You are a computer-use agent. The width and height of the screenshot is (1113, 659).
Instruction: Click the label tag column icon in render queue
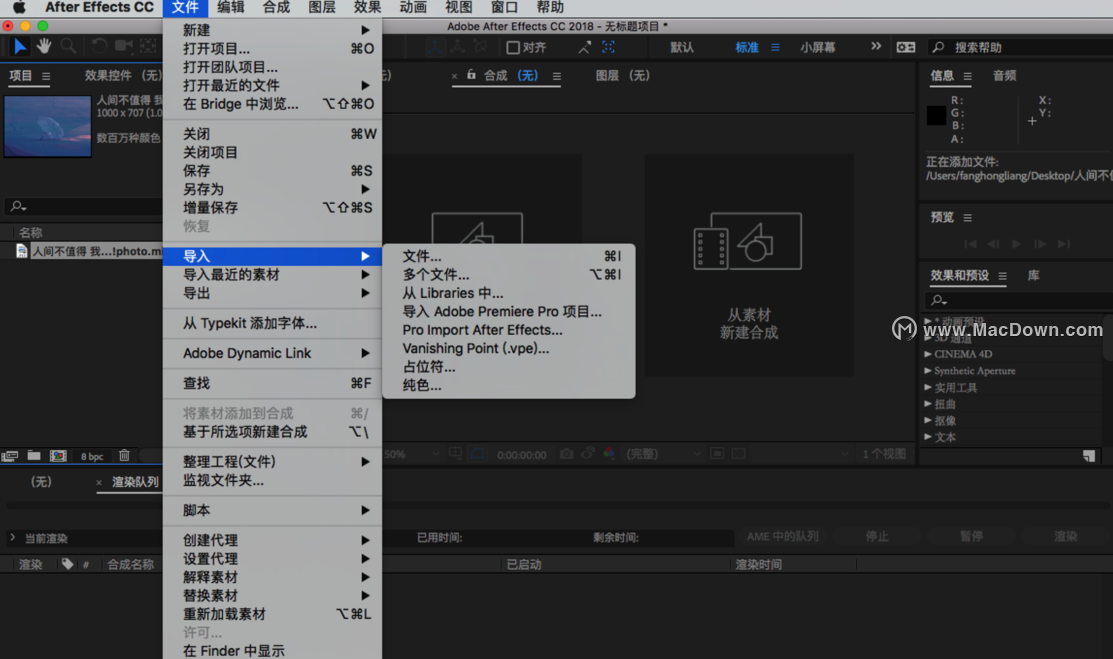click(67, 565)
